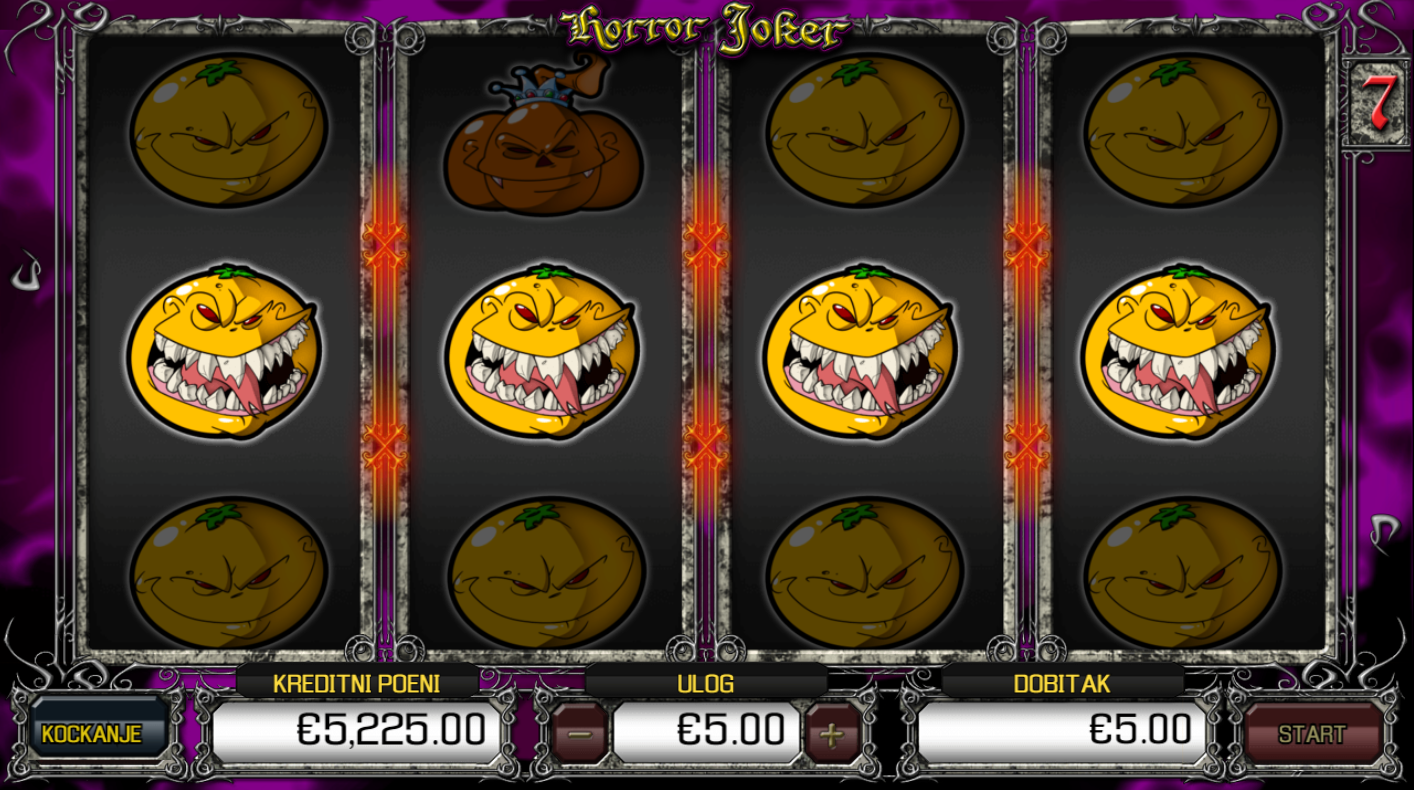The height and width of the screenshot is (790, 1414).
Task: Click the dim orange at bottom of fourth reel
Action: click(1184, 573)
